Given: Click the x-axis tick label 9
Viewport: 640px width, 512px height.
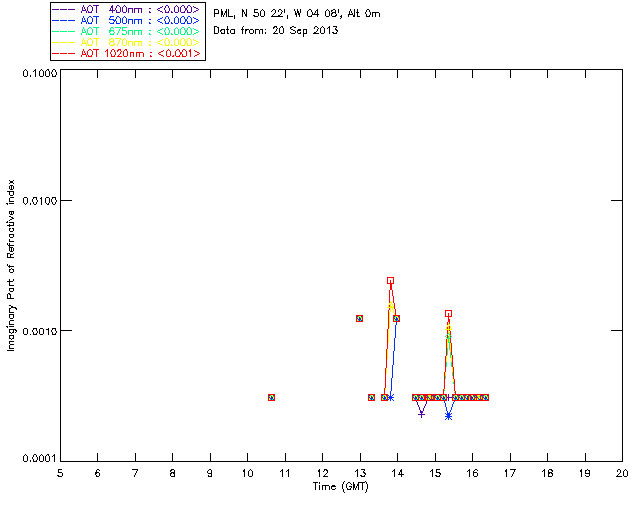Looking at the screenshot, I should pos(210,473).
